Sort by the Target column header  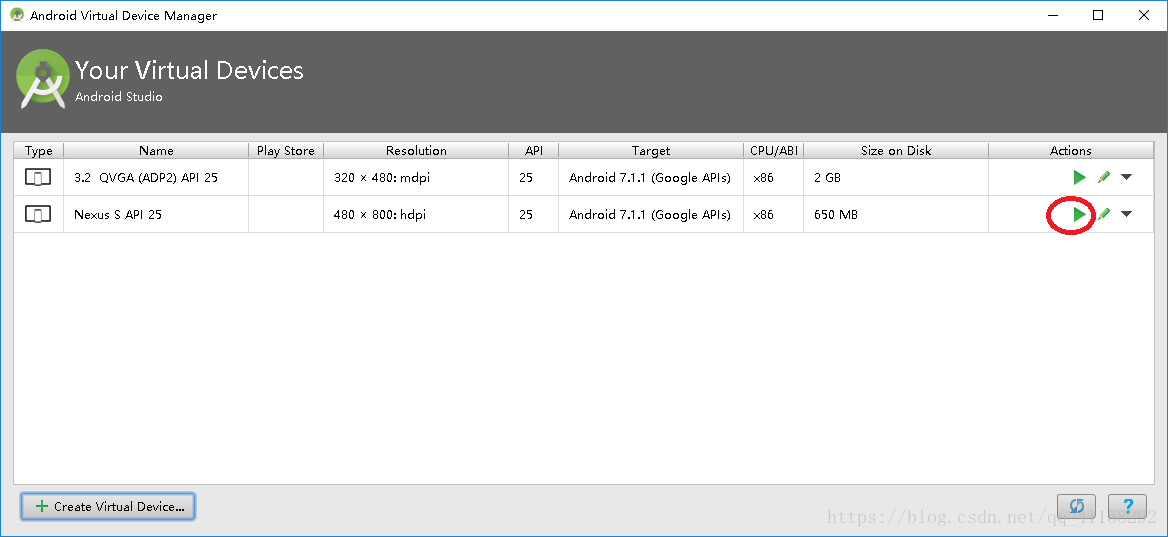pyautogui.click(x=651, y=150)
